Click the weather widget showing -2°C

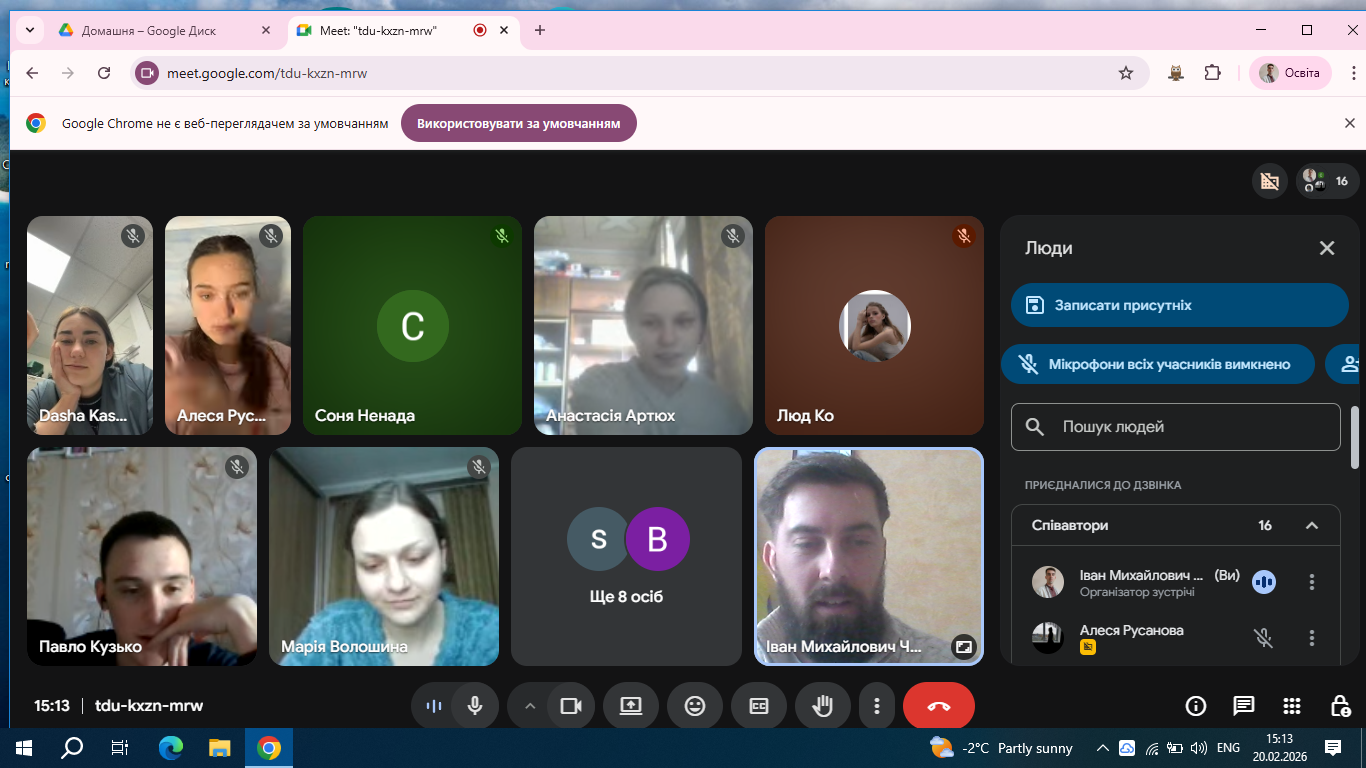pyautogui.click(x=1001, y=748)
